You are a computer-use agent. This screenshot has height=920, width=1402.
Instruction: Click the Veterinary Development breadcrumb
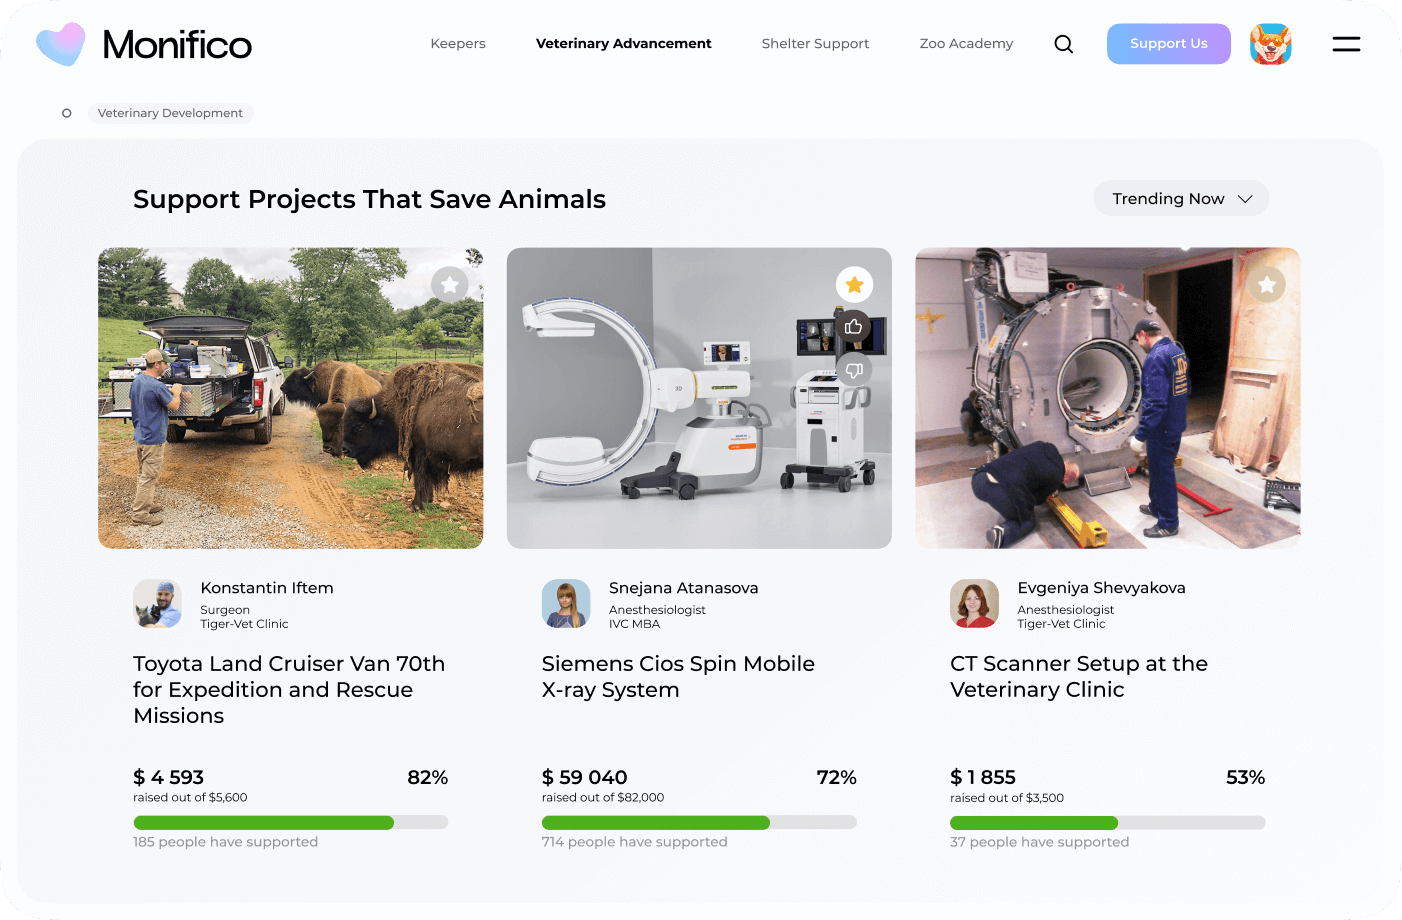click(170, 113)
